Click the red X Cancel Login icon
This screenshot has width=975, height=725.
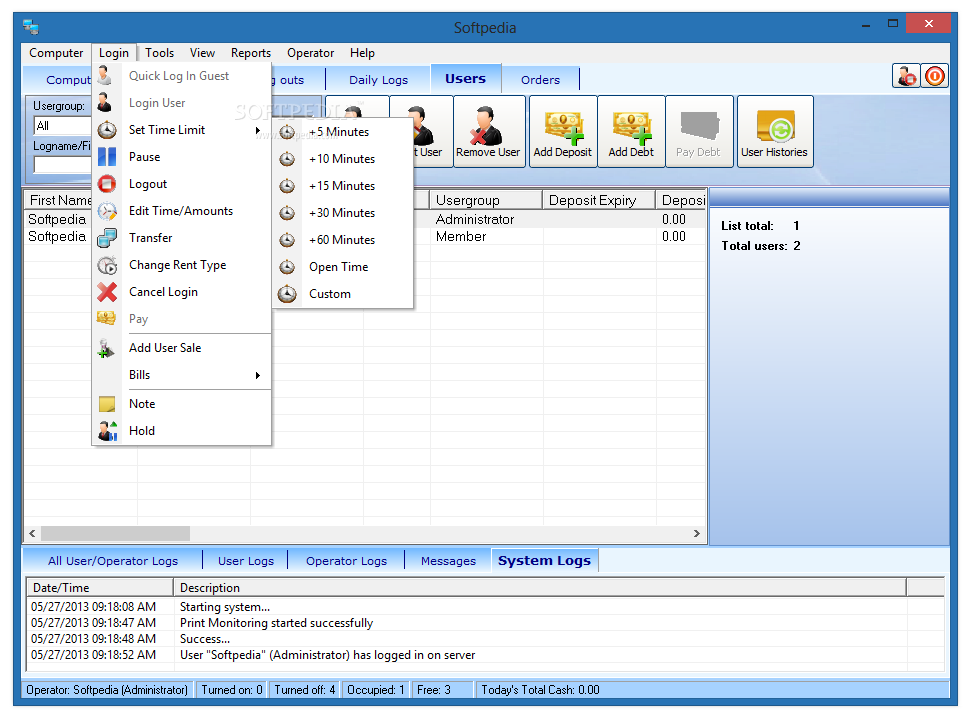coord(107,292)
